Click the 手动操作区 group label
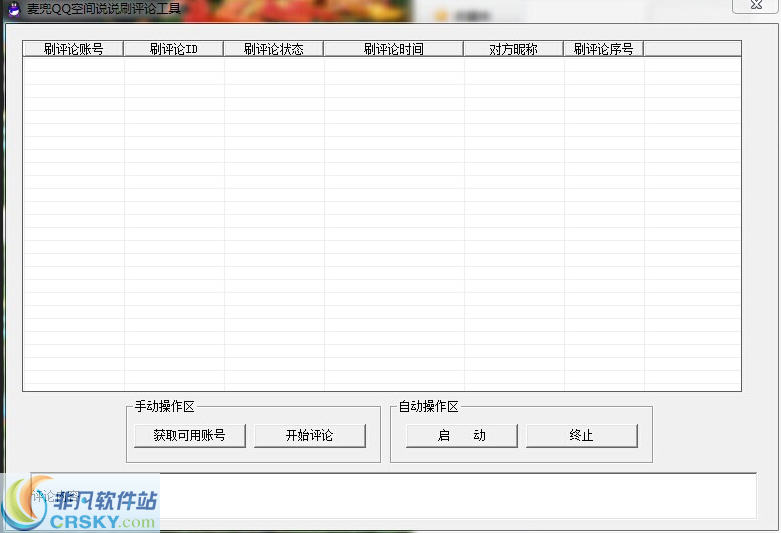 coord(164,407)
